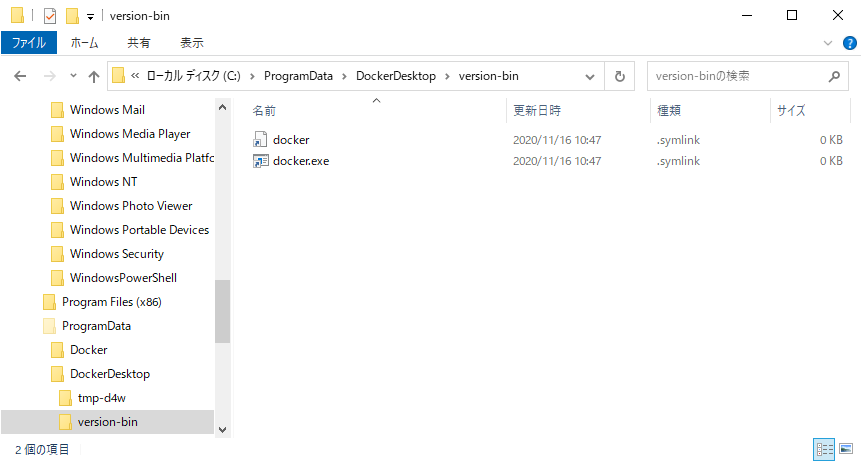Click the docker.exe file icon
862x462 pixels.
pyautogui.click(x=261, y=161)
